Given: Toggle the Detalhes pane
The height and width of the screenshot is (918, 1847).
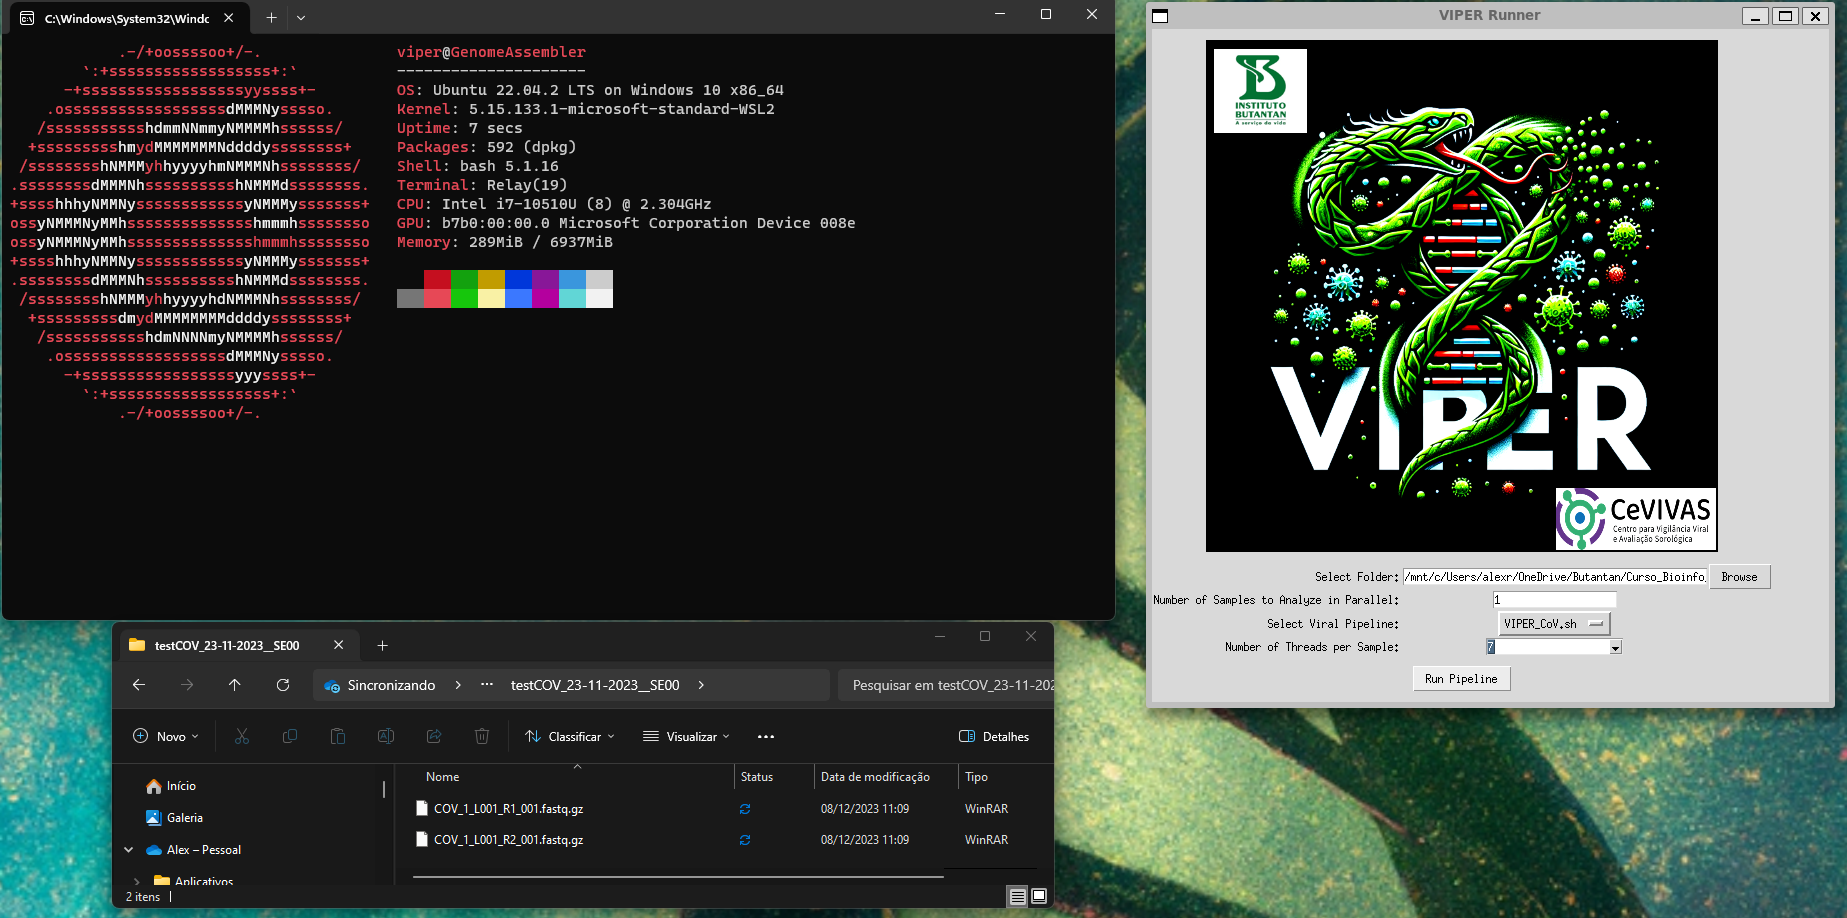Looking at the screenshot, I should [994, 737].
